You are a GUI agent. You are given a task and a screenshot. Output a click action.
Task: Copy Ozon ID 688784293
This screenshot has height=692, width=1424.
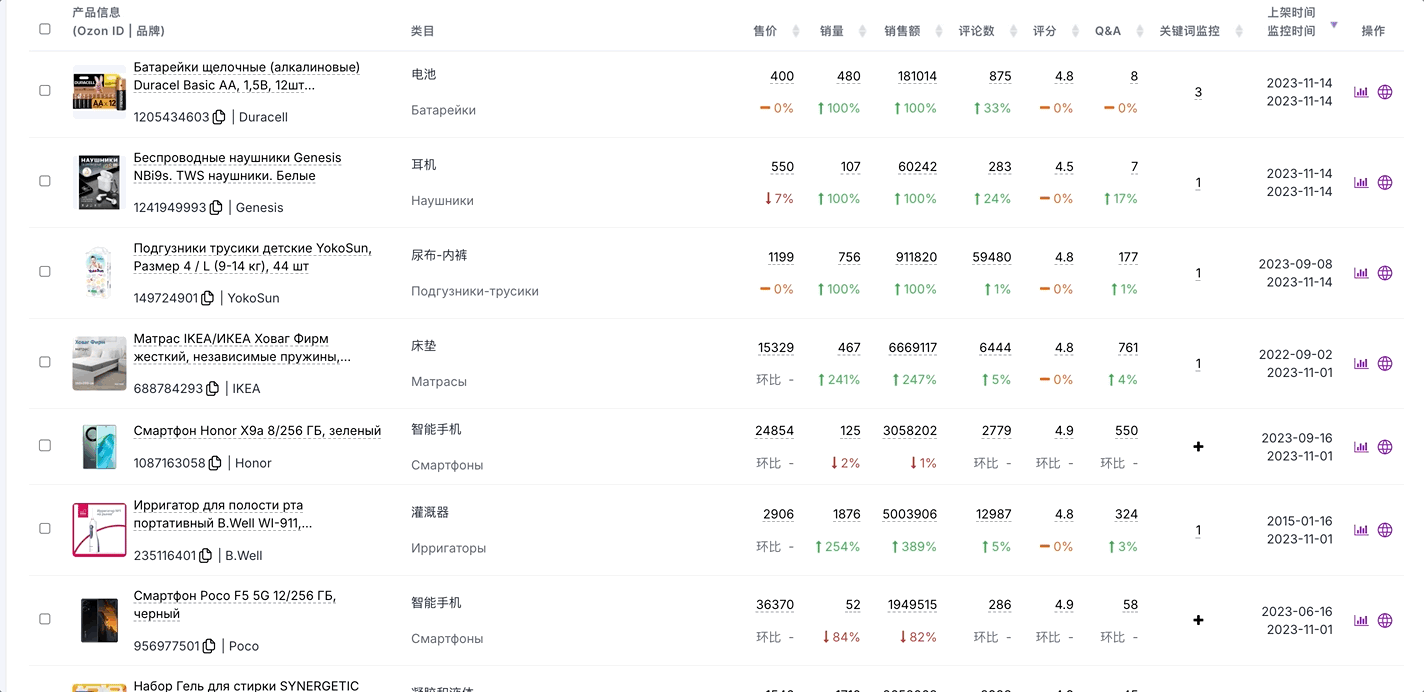coord(212,388)
